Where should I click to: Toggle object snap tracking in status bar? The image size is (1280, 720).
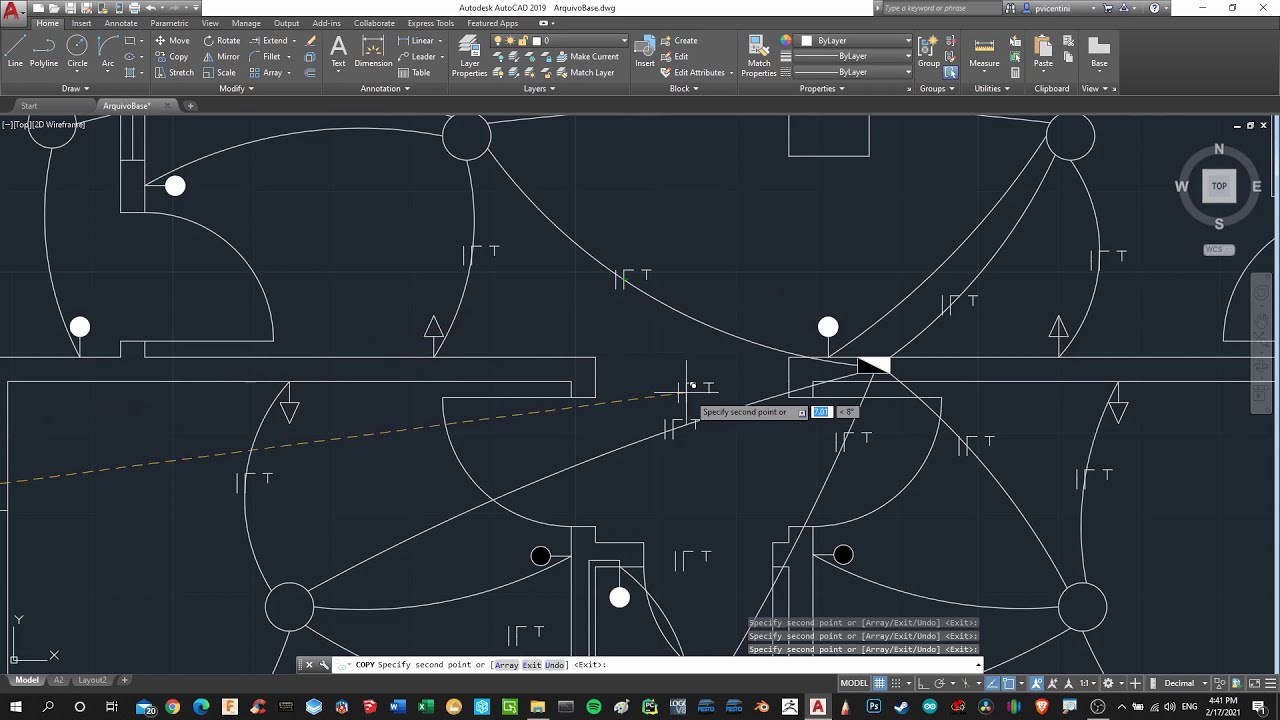pos(992,683)
